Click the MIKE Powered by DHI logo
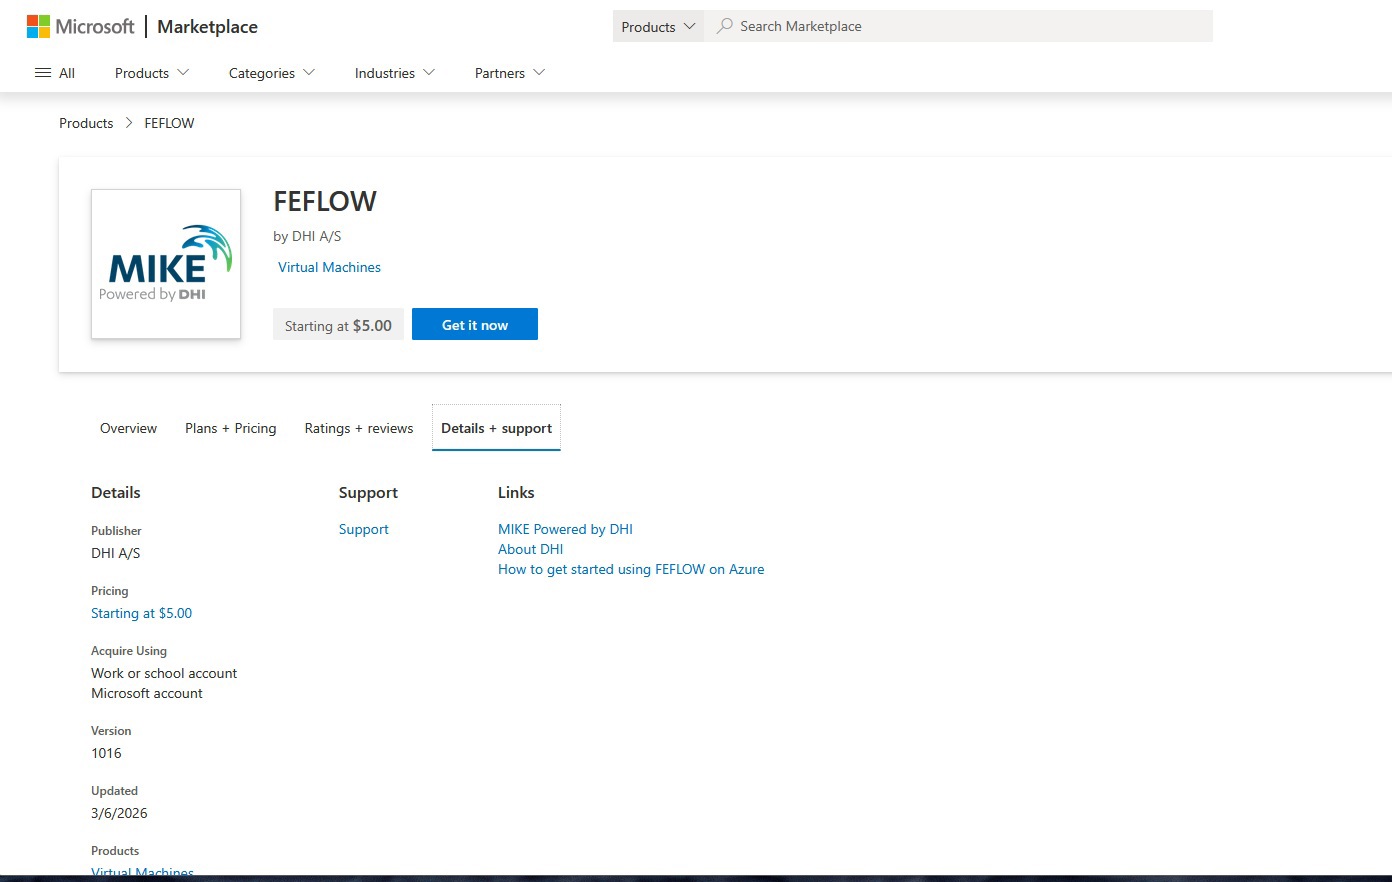The image size is (1392, 882). 166,264
